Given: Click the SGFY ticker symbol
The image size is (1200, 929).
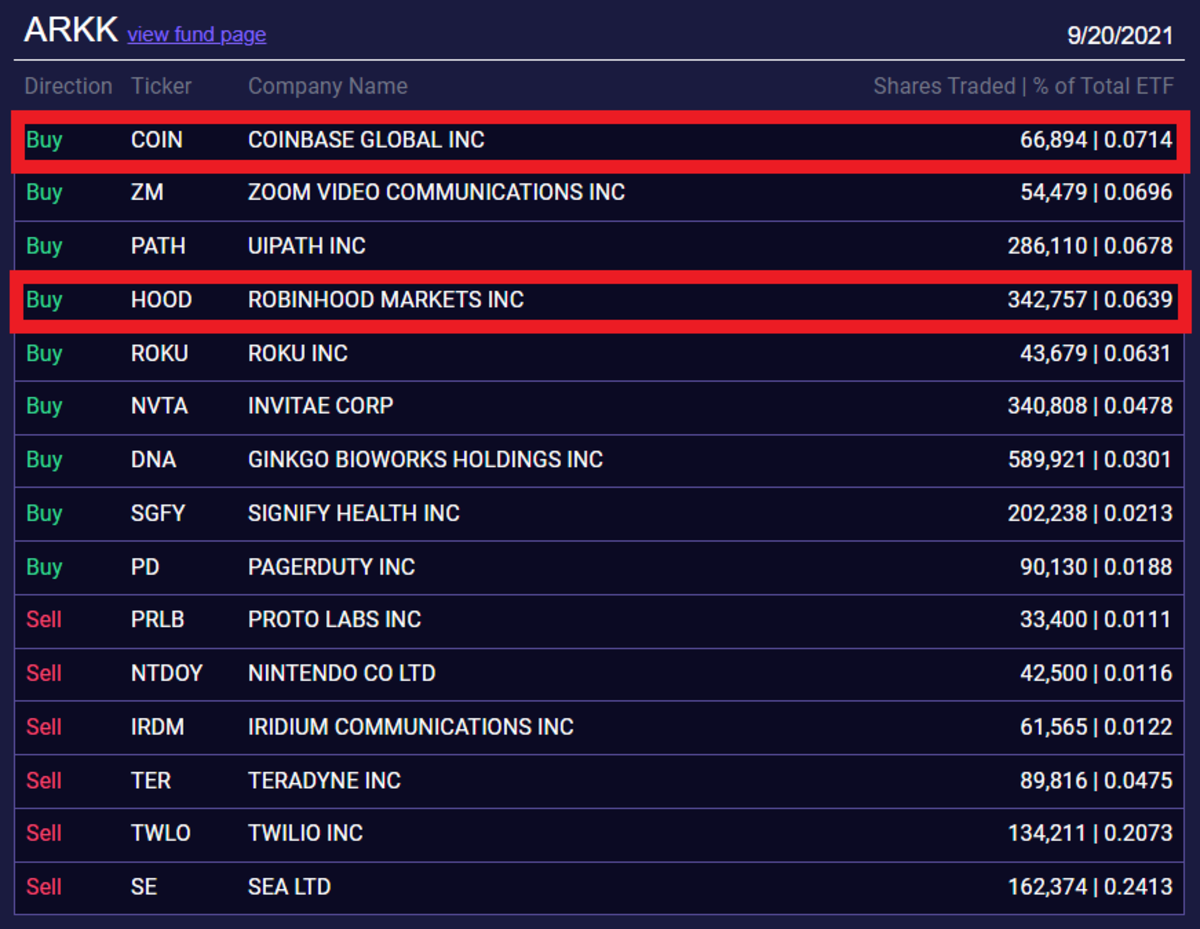Looking at the screenshot, I should pos(158,513).
